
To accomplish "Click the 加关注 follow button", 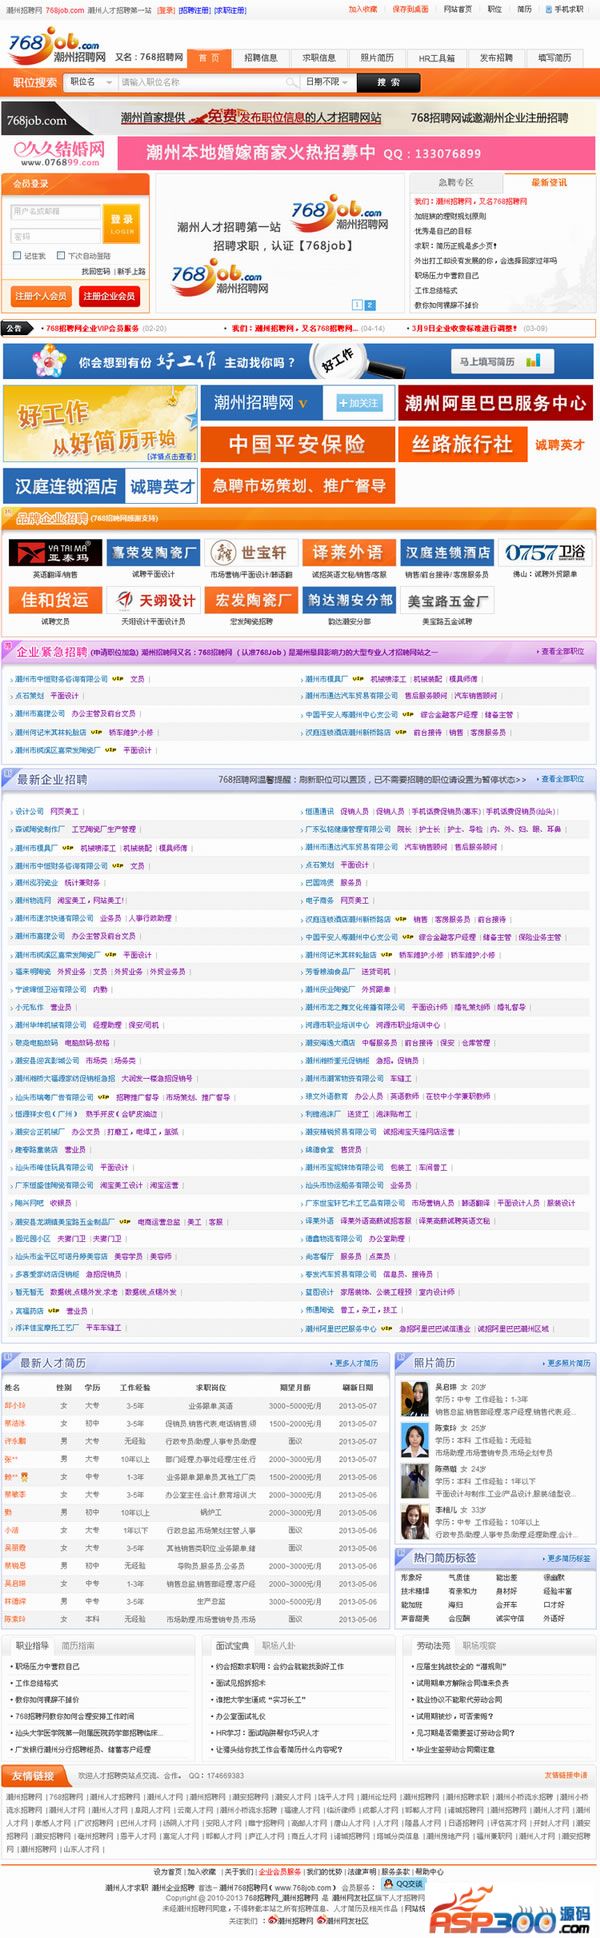I will 357,403.
